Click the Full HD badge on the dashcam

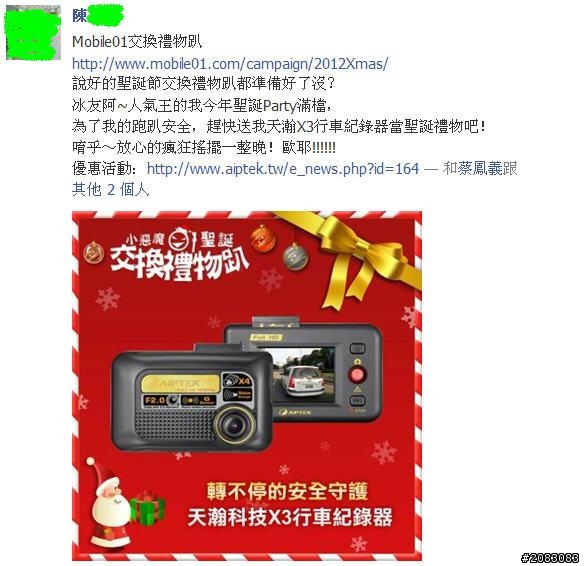(266, 337)
